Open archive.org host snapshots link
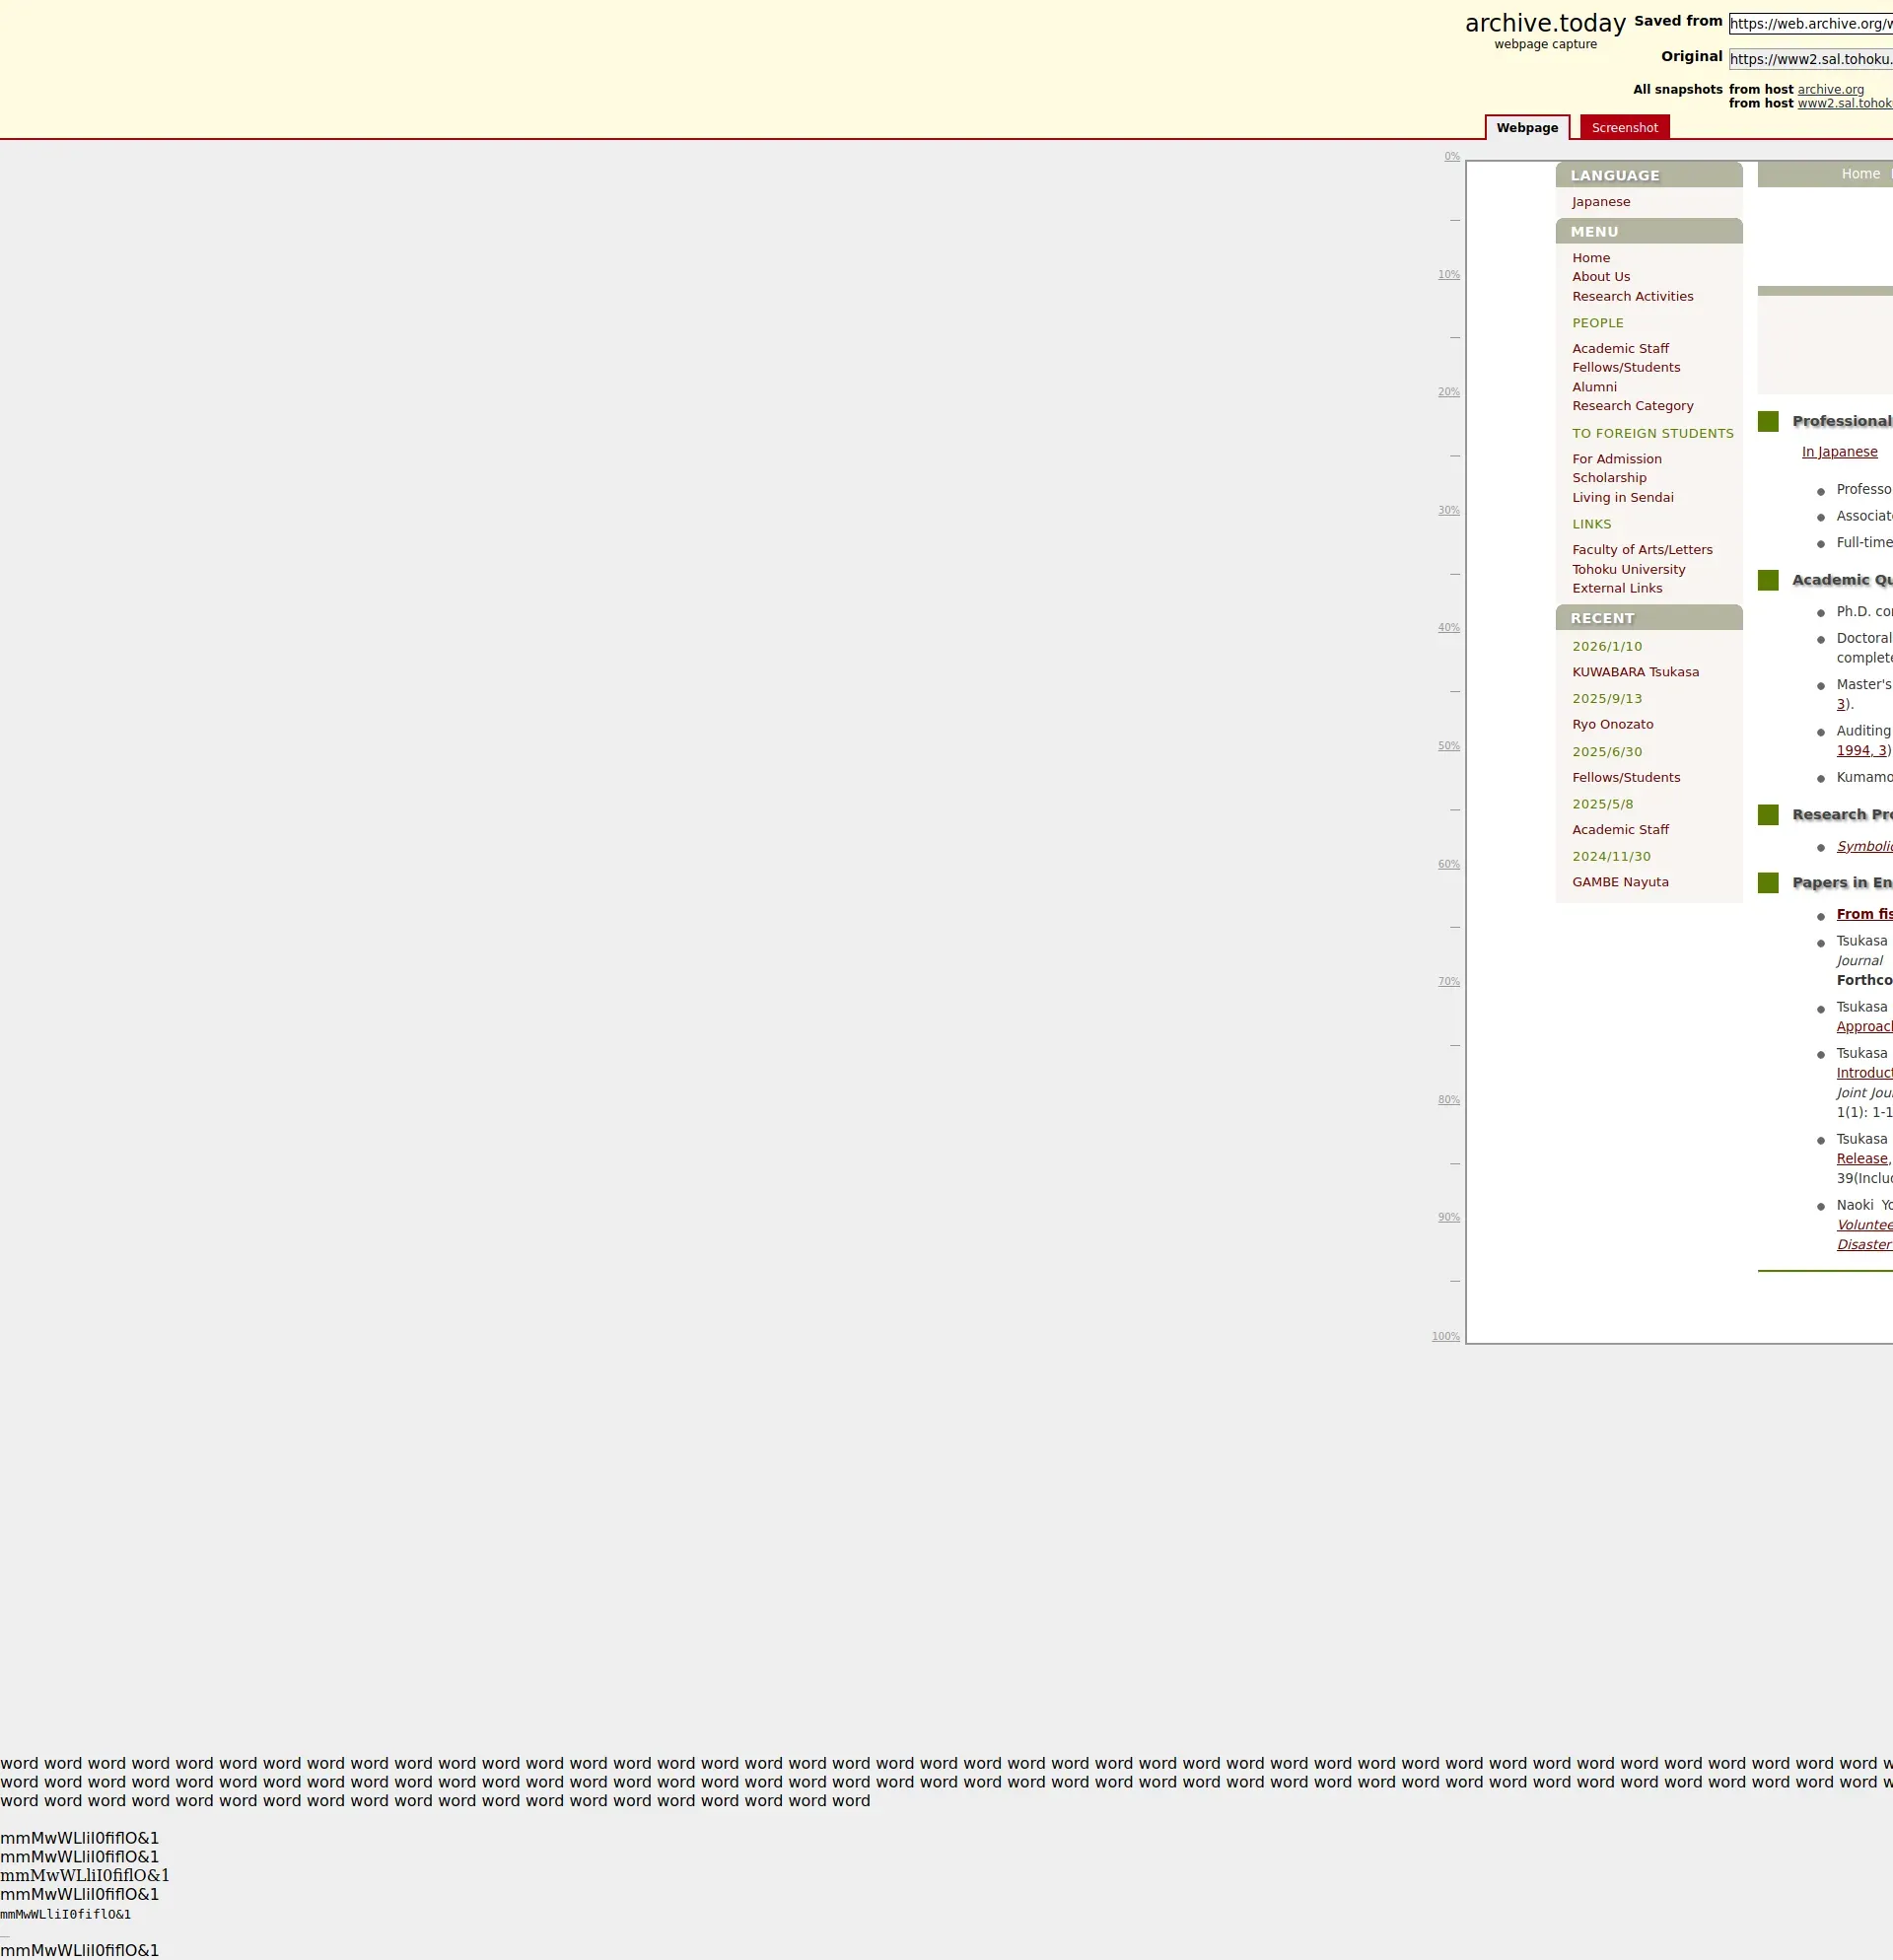Viewport: 1893px width, 1960px height. [x=1830, y=89]
